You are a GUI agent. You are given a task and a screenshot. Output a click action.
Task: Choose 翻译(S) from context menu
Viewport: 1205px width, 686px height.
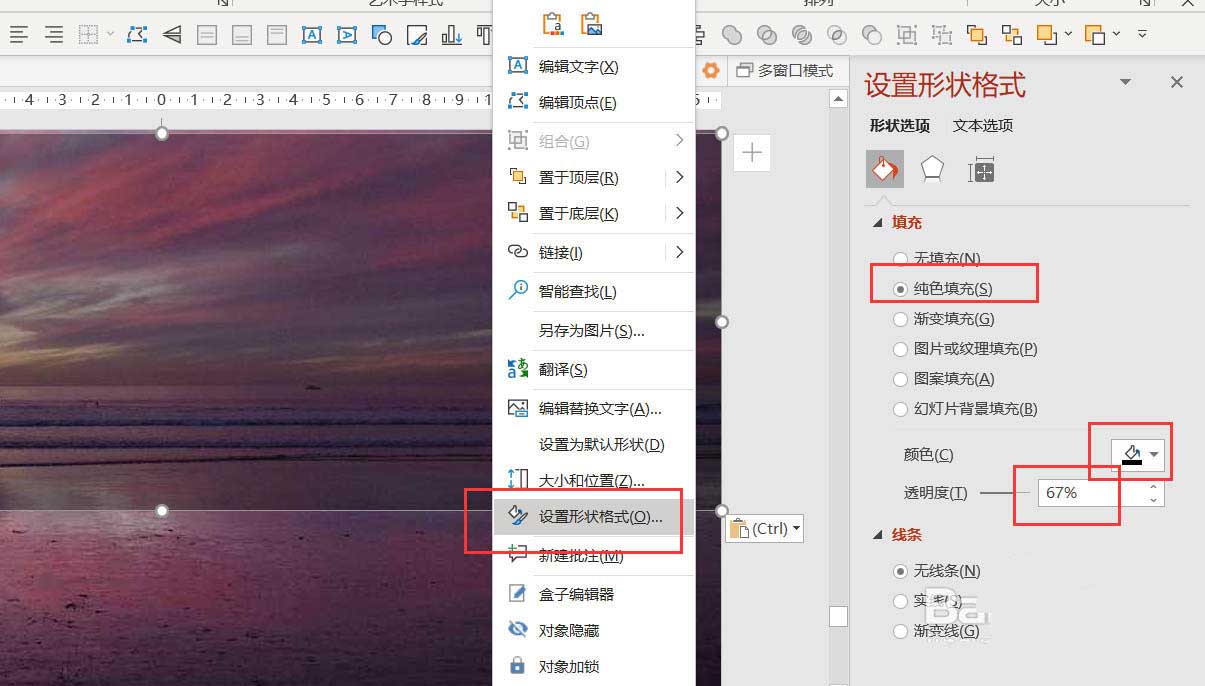[594, 370]
